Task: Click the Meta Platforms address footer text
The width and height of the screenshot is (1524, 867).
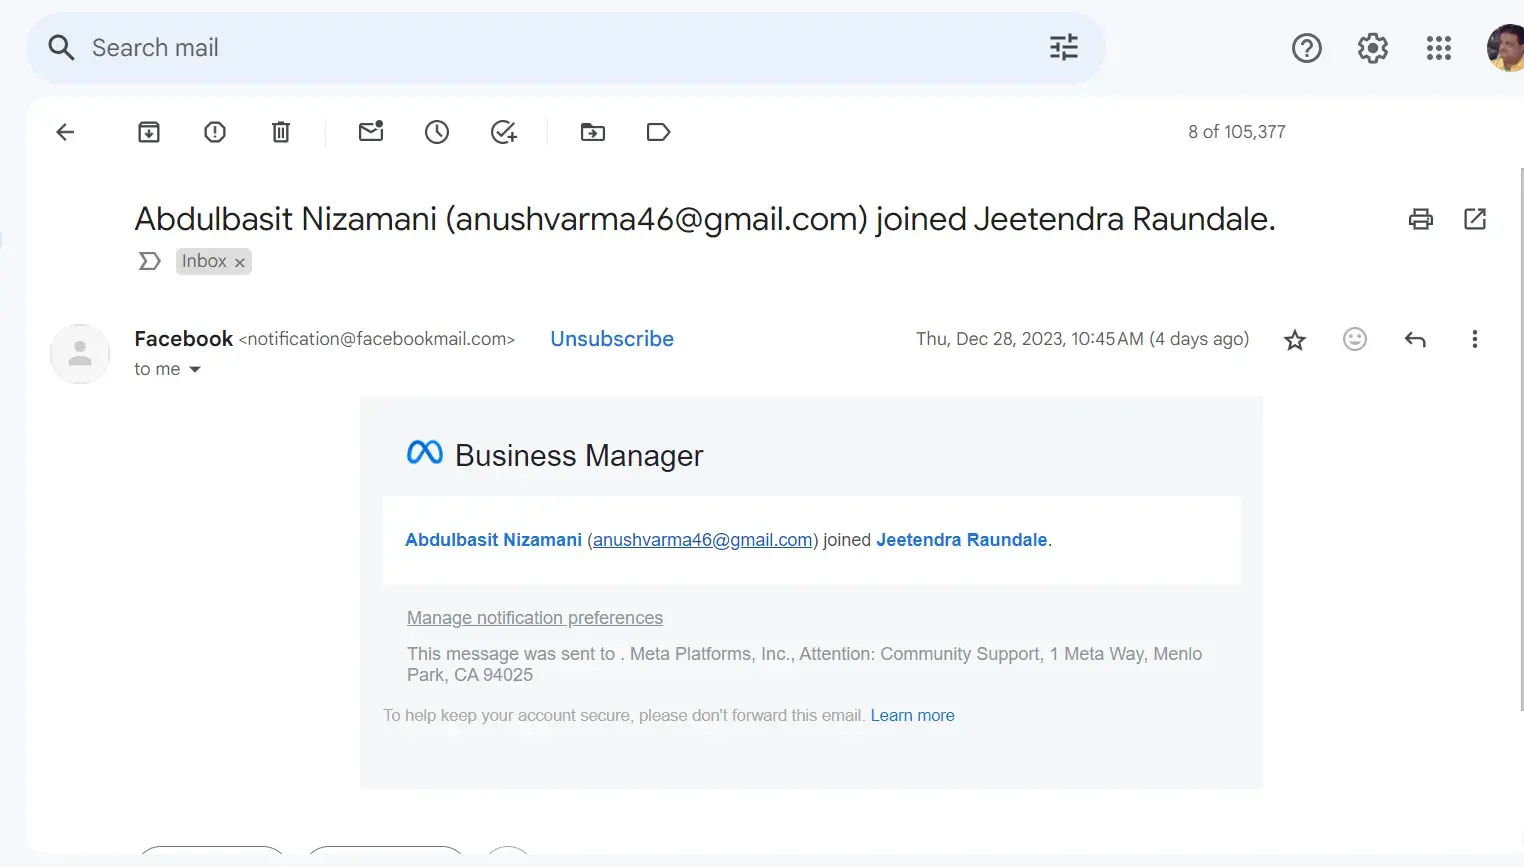Action: pos(805,664)
